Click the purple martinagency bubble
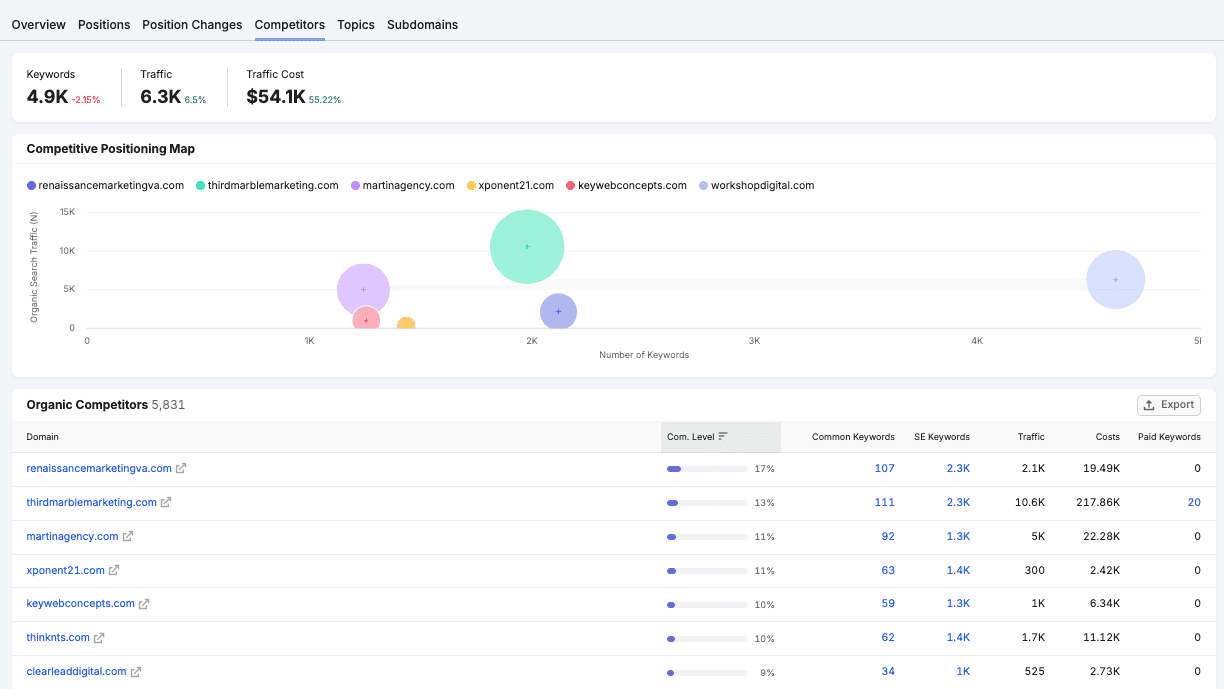The width and height of the screenshot is (1224, 689). [363, 290]
